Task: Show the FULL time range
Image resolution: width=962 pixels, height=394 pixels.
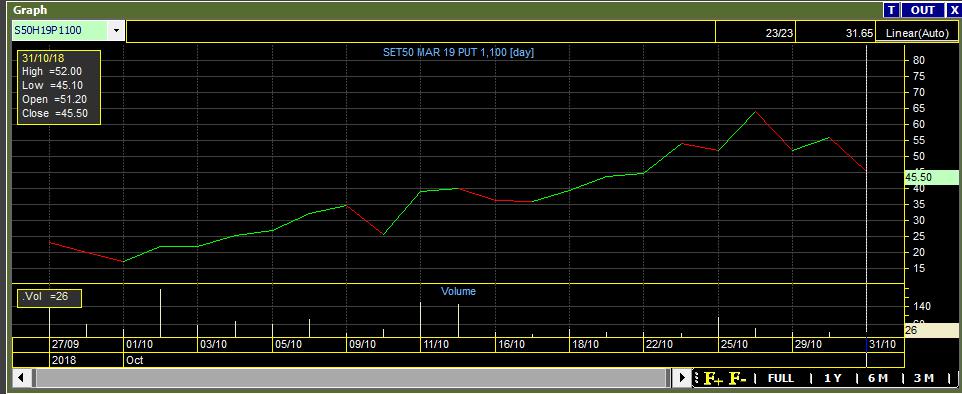Action: click(780, 379)
